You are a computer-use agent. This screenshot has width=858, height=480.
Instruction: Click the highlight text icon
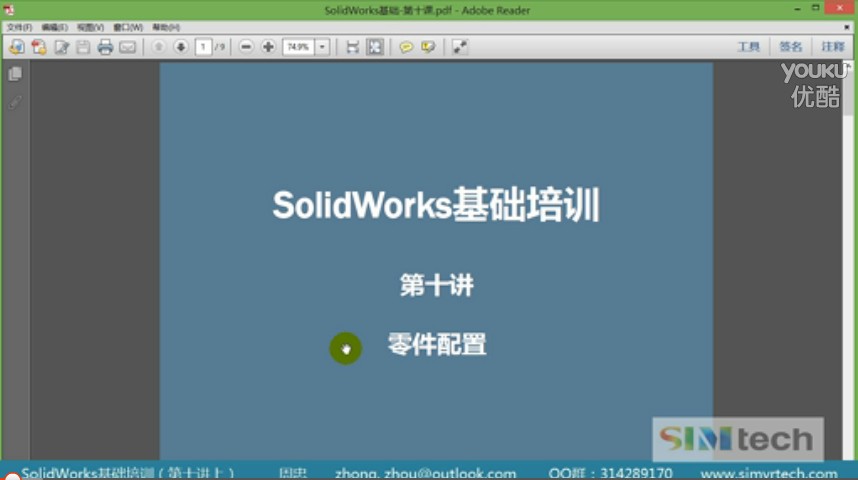[428, 47]
